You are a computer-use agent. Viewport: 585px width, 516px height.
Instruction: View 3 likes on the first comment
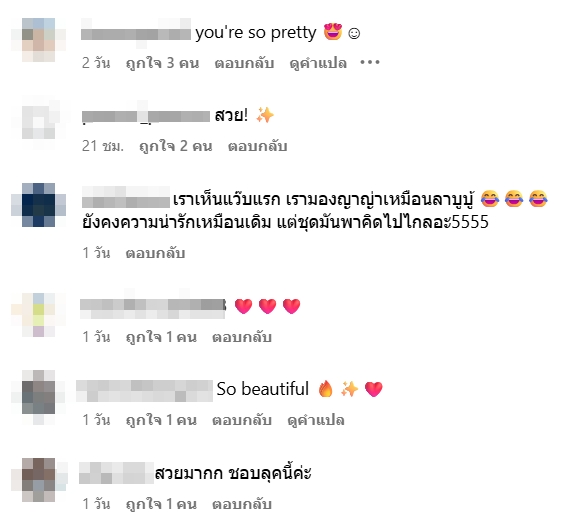[162, 63]
